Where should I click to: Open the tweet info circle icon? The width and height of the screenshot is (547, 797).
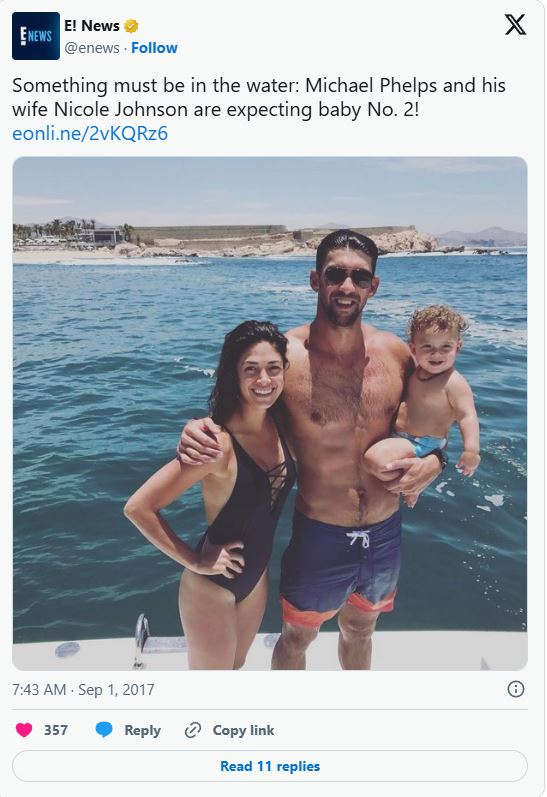point(515,689)
